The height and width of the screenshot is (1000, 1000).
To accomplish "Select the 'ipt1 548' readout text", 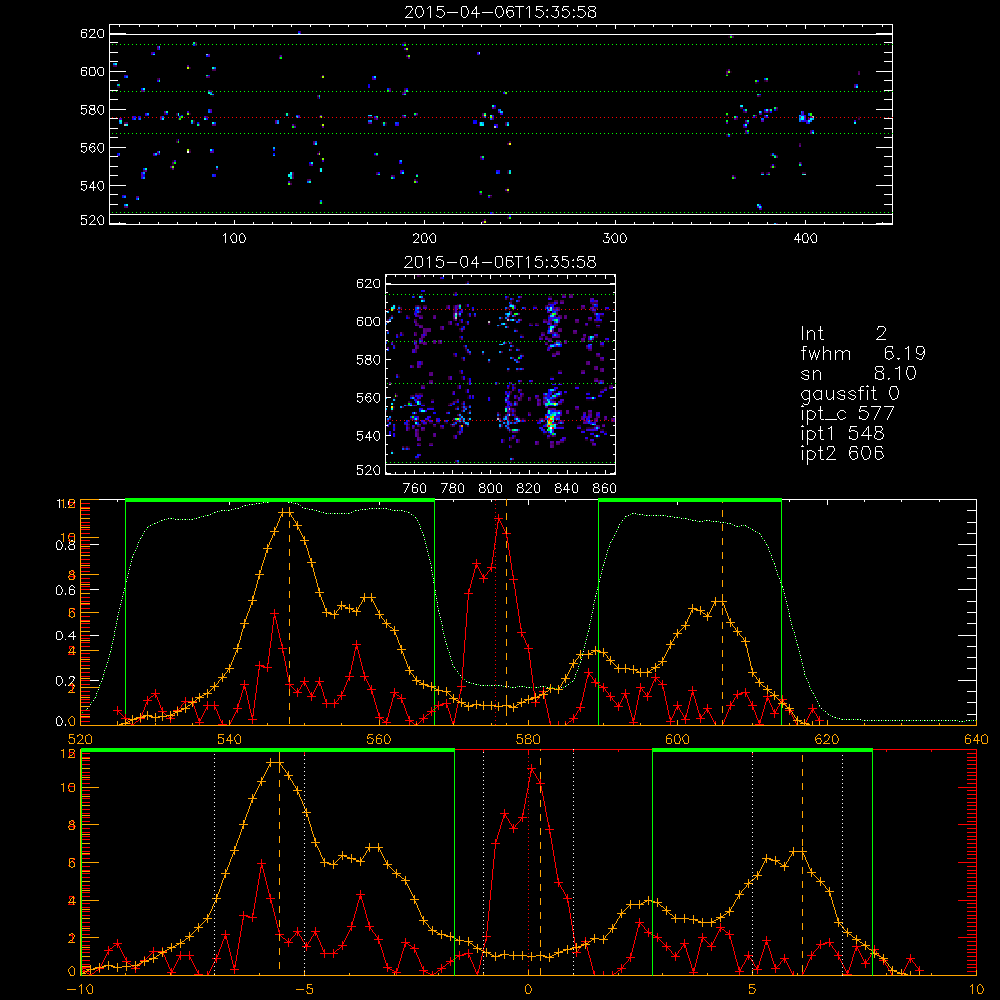I will click(x=842, y=434).
